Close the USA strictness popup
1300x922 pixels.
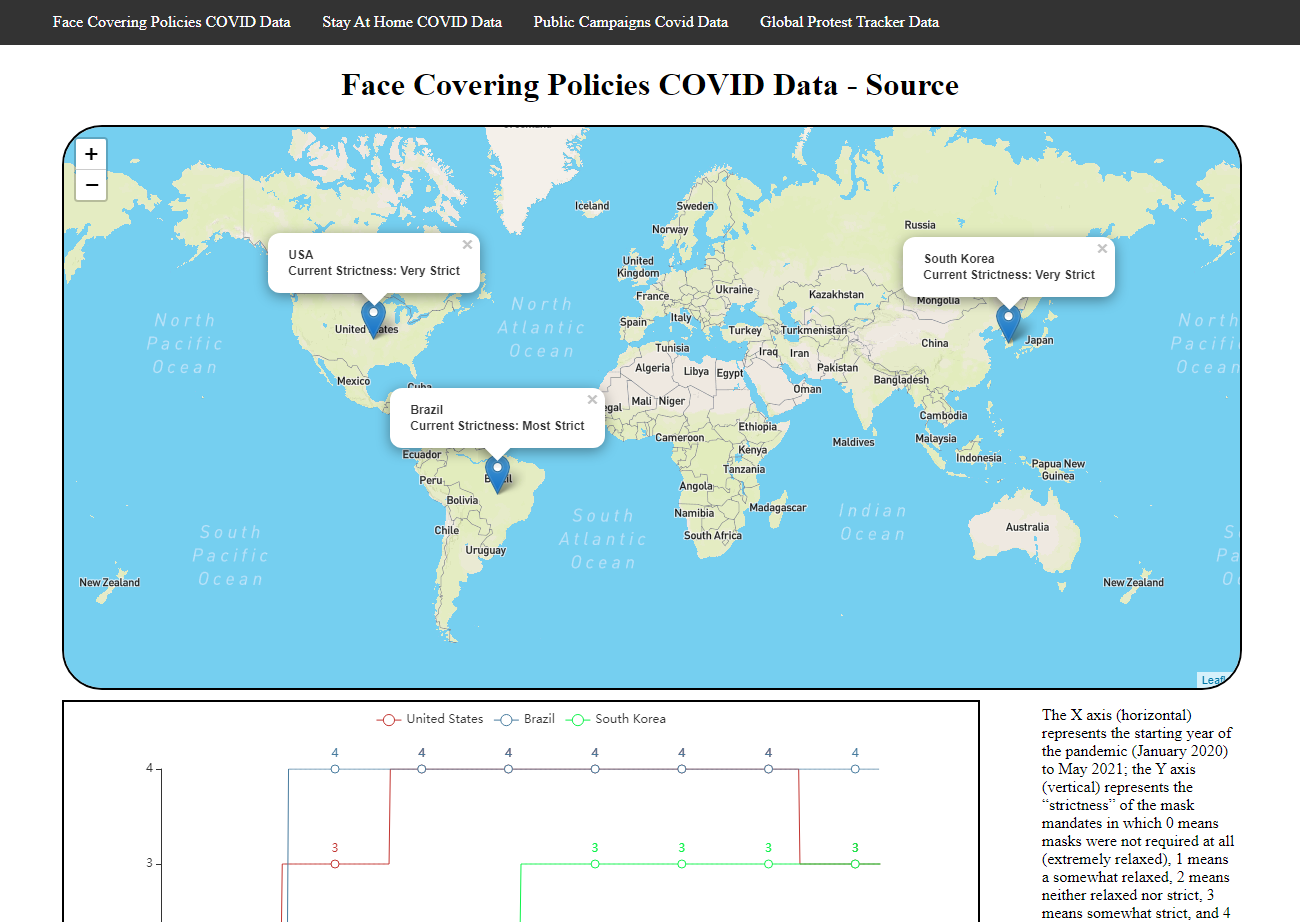tap(467, 244)
